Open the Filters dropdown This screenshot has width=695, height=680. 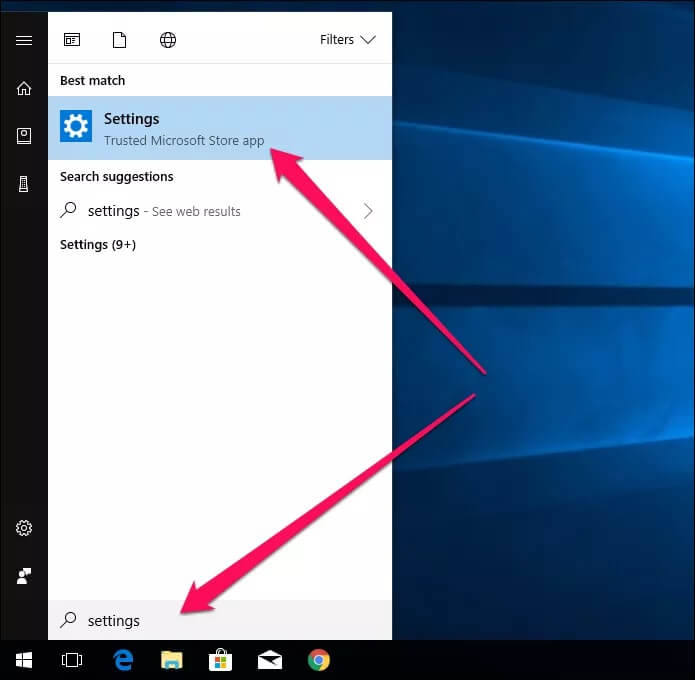point(348,40)
